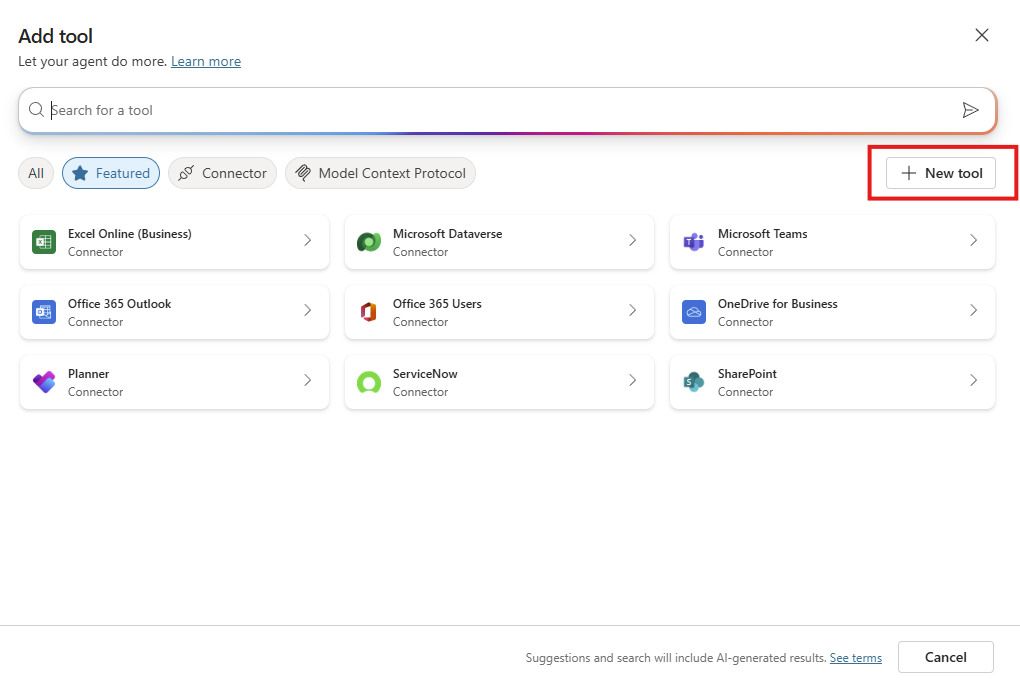This screenshot has height=682, width=1020.
Task: Select the OneDrive for Business title text
Action: pos(777,304)
